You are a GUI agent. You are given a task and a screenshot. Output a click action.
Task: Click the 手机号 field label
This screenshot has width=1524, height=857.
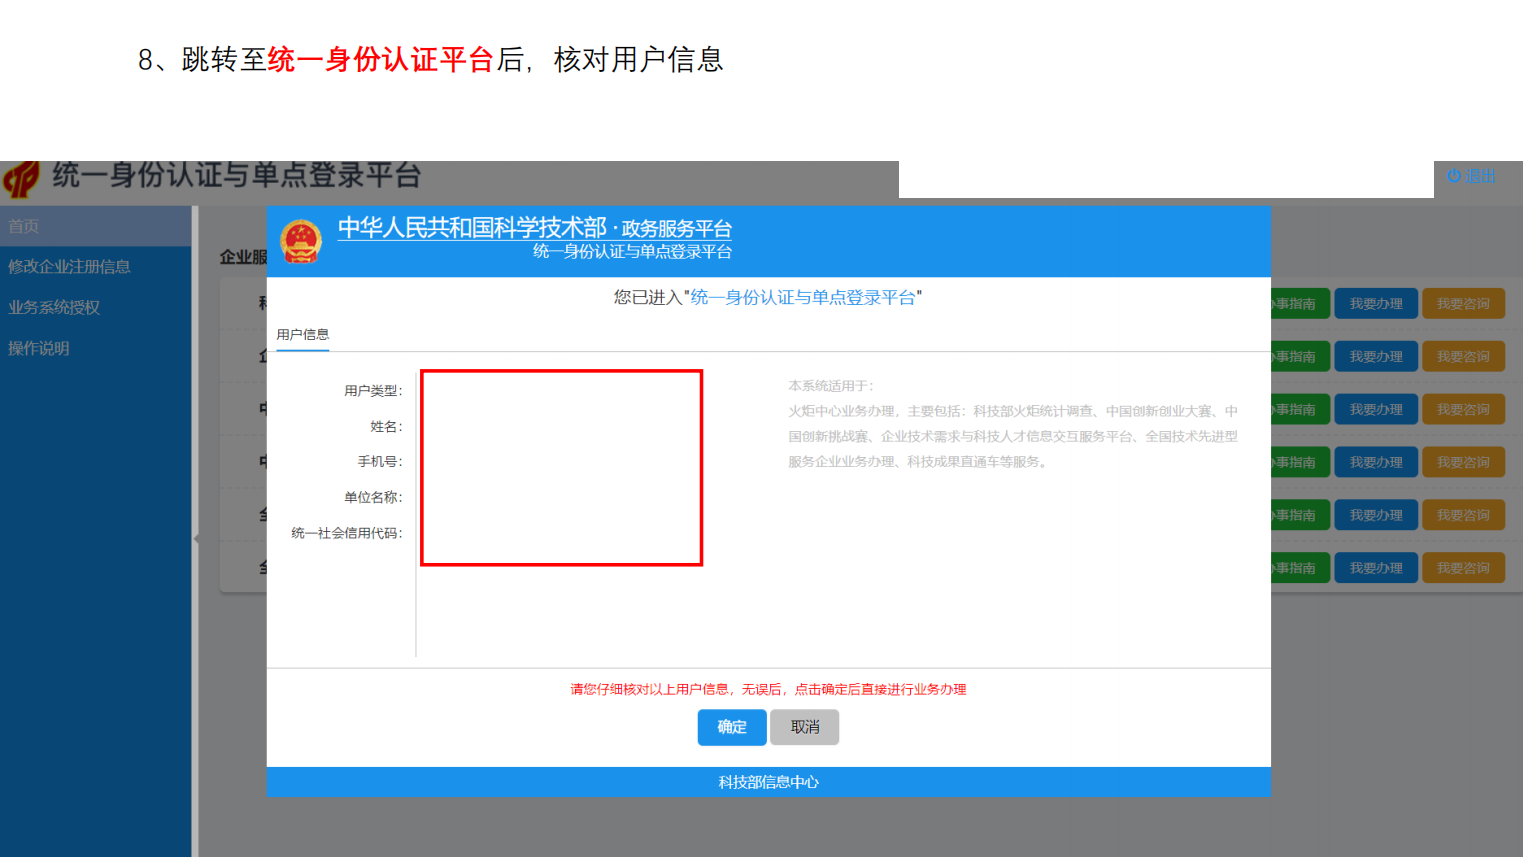(380, 462)
